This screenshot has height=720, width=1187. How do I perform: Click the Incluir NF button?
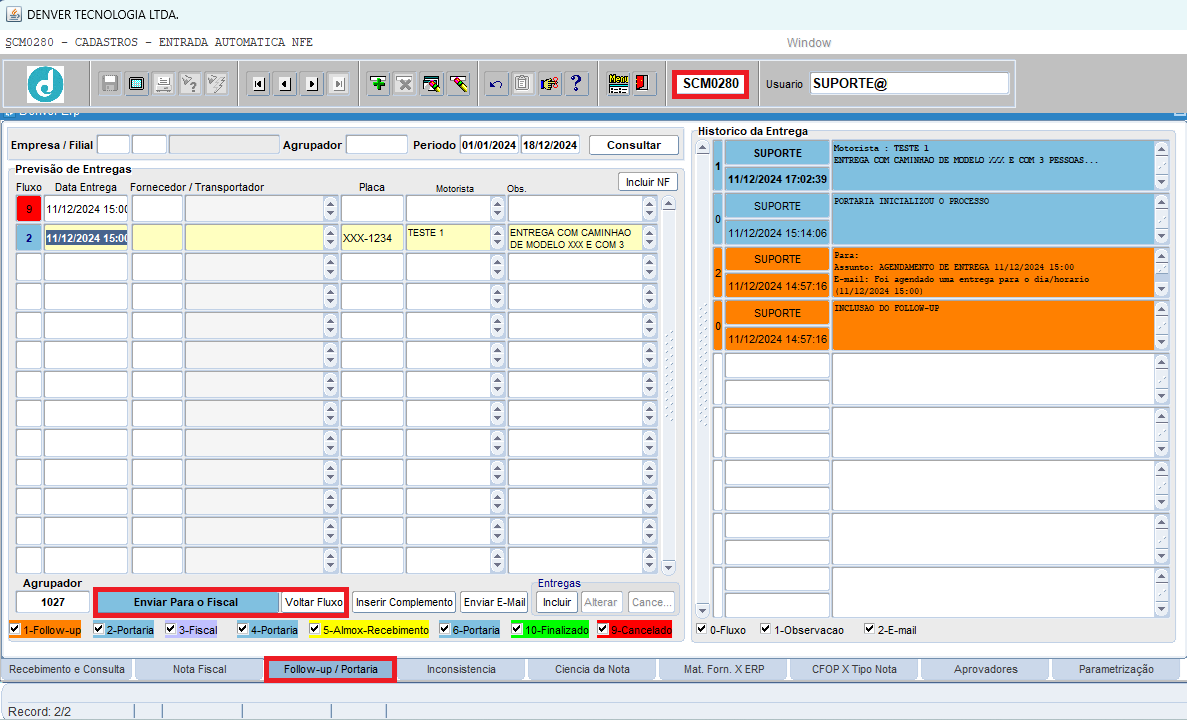click(648, 182)
